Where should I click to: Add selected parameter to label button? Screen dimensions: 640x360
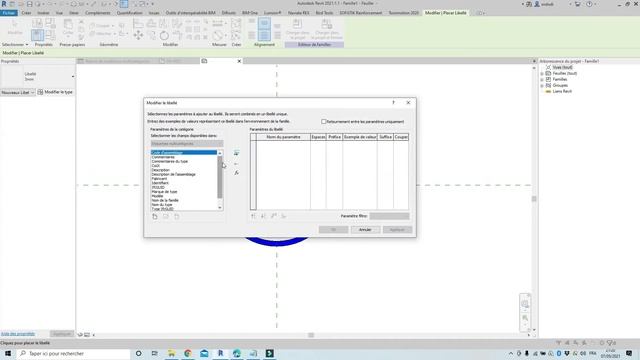pos(236,153)
